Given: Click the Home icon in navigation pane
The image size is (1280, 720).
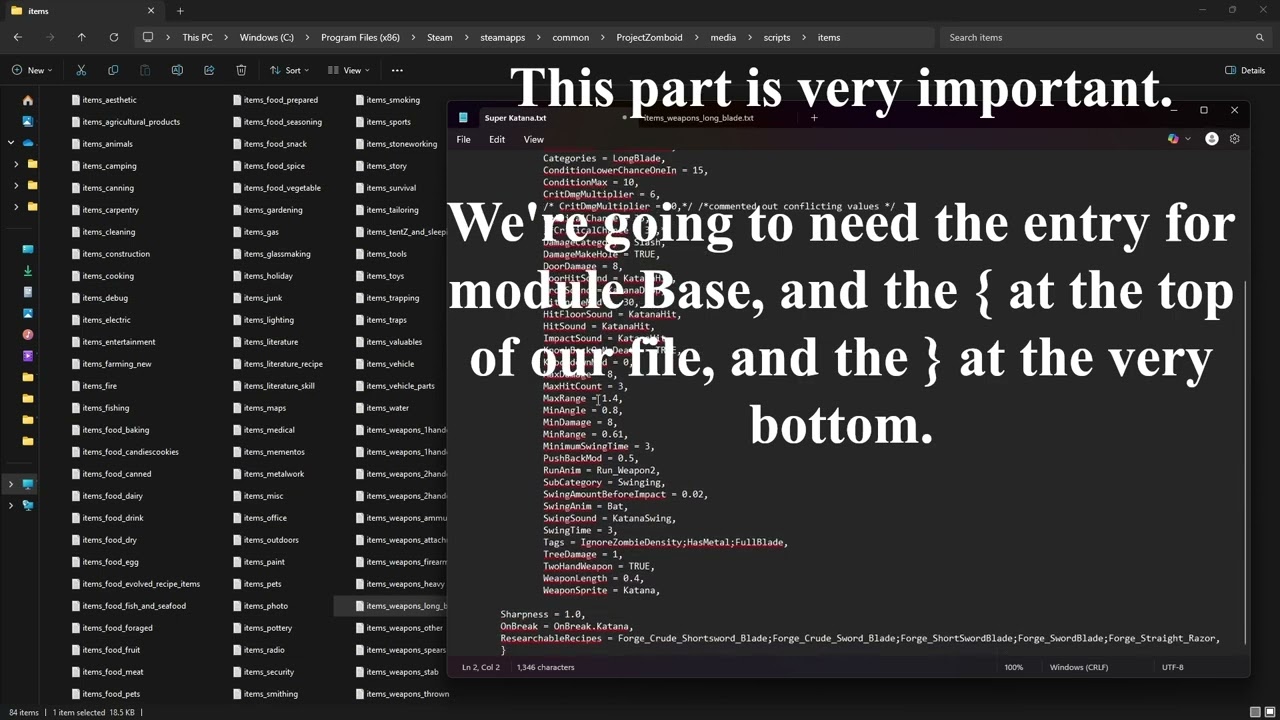Looking at the screenshot, I should (x=28, y=100).
